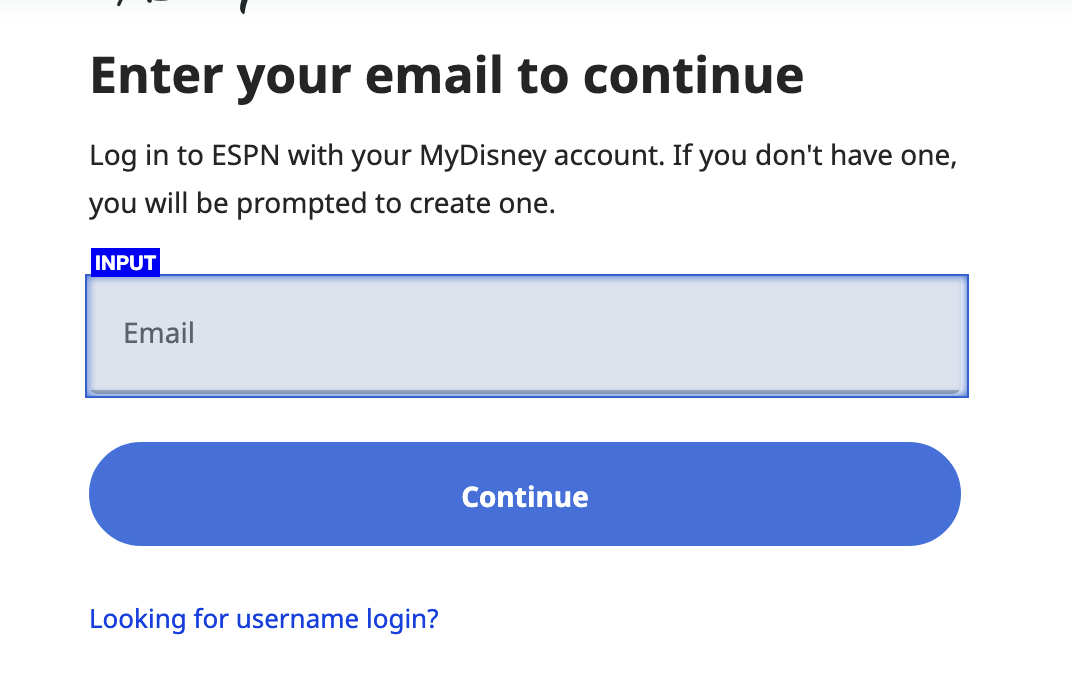Select the username login hyperlink below Continue
The height and width of the screenshot is (676, 1072).
click(x=264, y=619)
